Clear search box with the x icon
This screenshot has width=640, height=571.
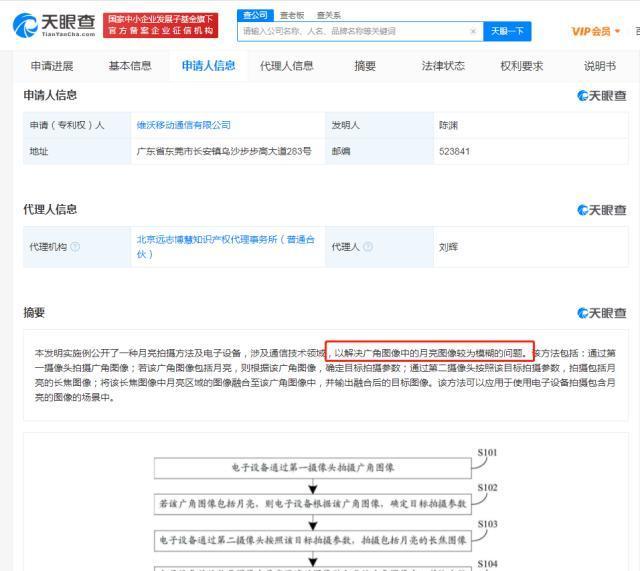(473, 31)
